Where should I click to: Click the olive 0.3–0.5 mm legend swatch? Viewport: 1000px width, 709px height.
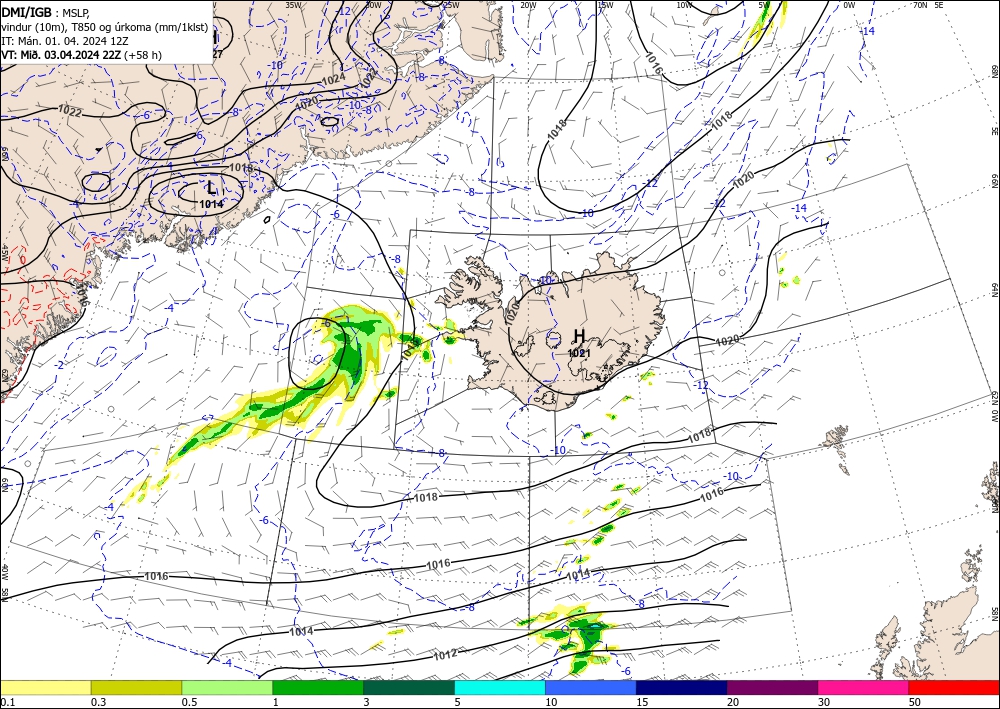tap(136, 687)
